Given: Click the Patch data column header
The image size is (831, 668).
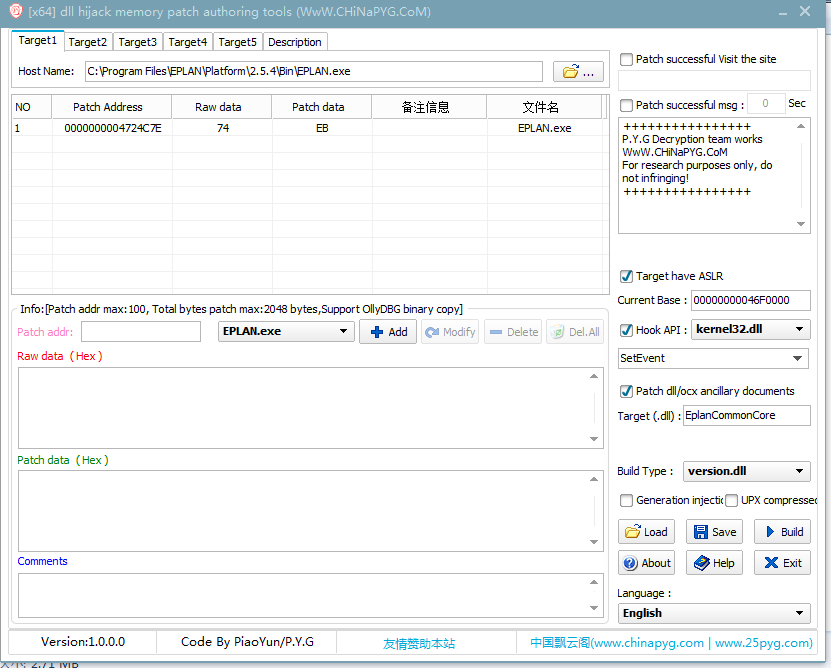Looking at the screenshot, I should 322,107.
